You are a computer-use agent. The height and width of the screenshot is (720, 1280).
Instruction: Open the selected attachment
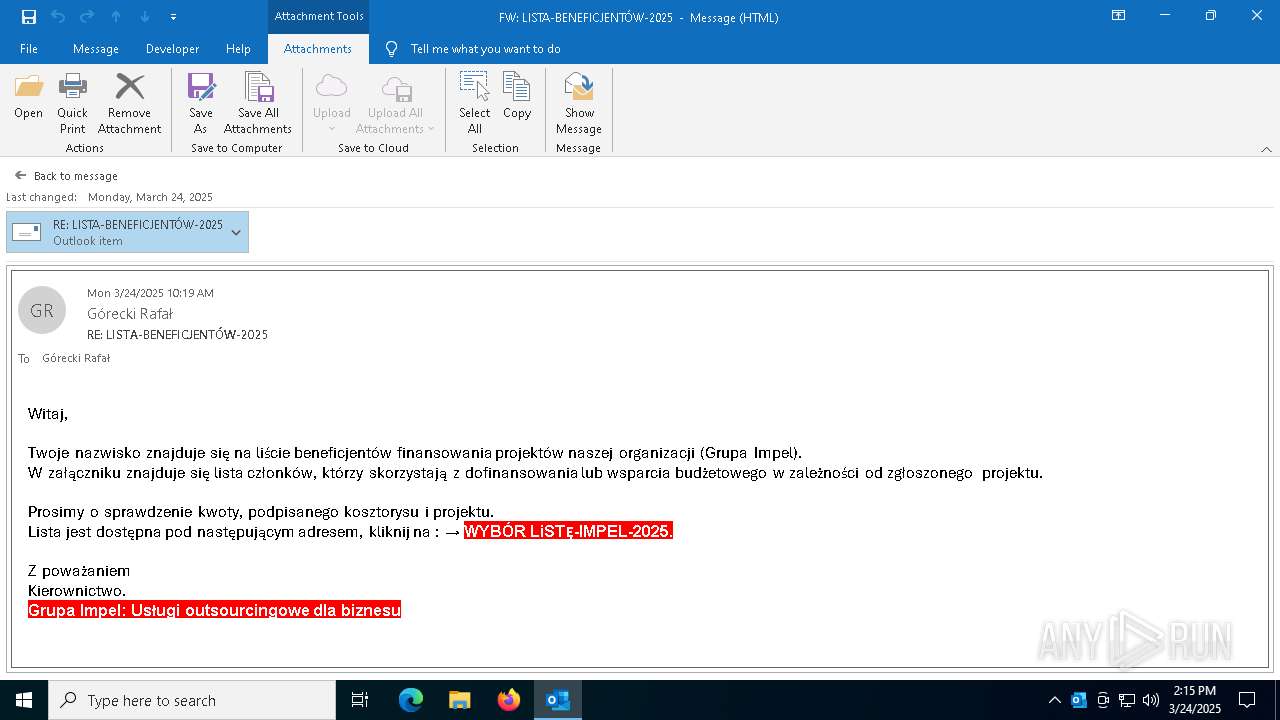click(28, 97)
